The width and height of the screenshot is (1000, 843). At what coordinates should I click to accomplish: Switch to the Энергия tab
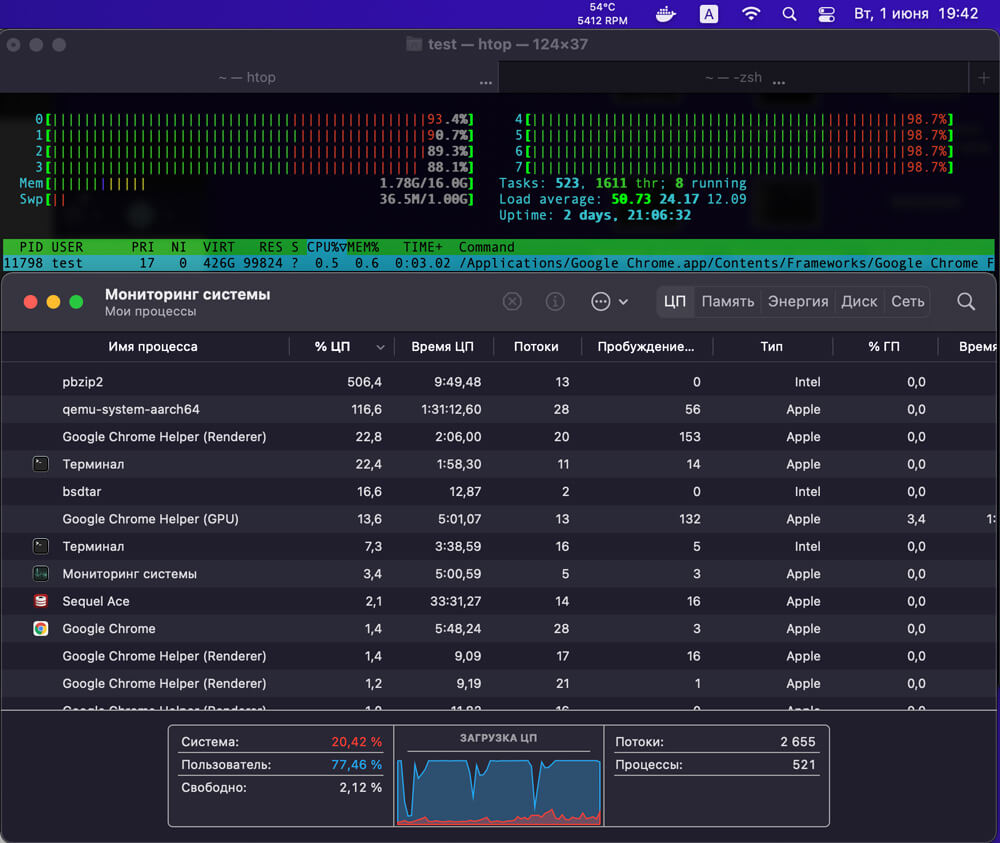click(797, 302)
